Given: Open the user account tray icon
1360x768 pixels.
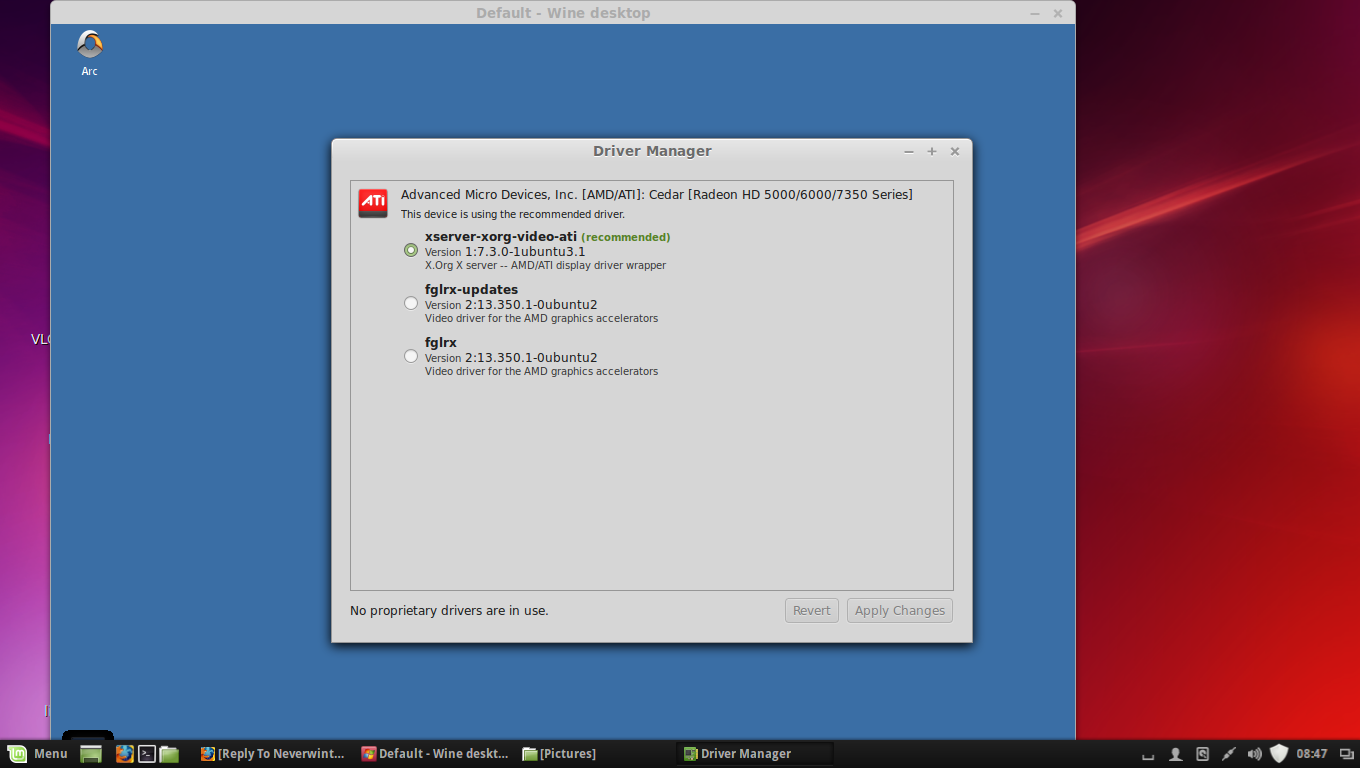Looking at the screenshot, I should click(x=1176, y=754).
